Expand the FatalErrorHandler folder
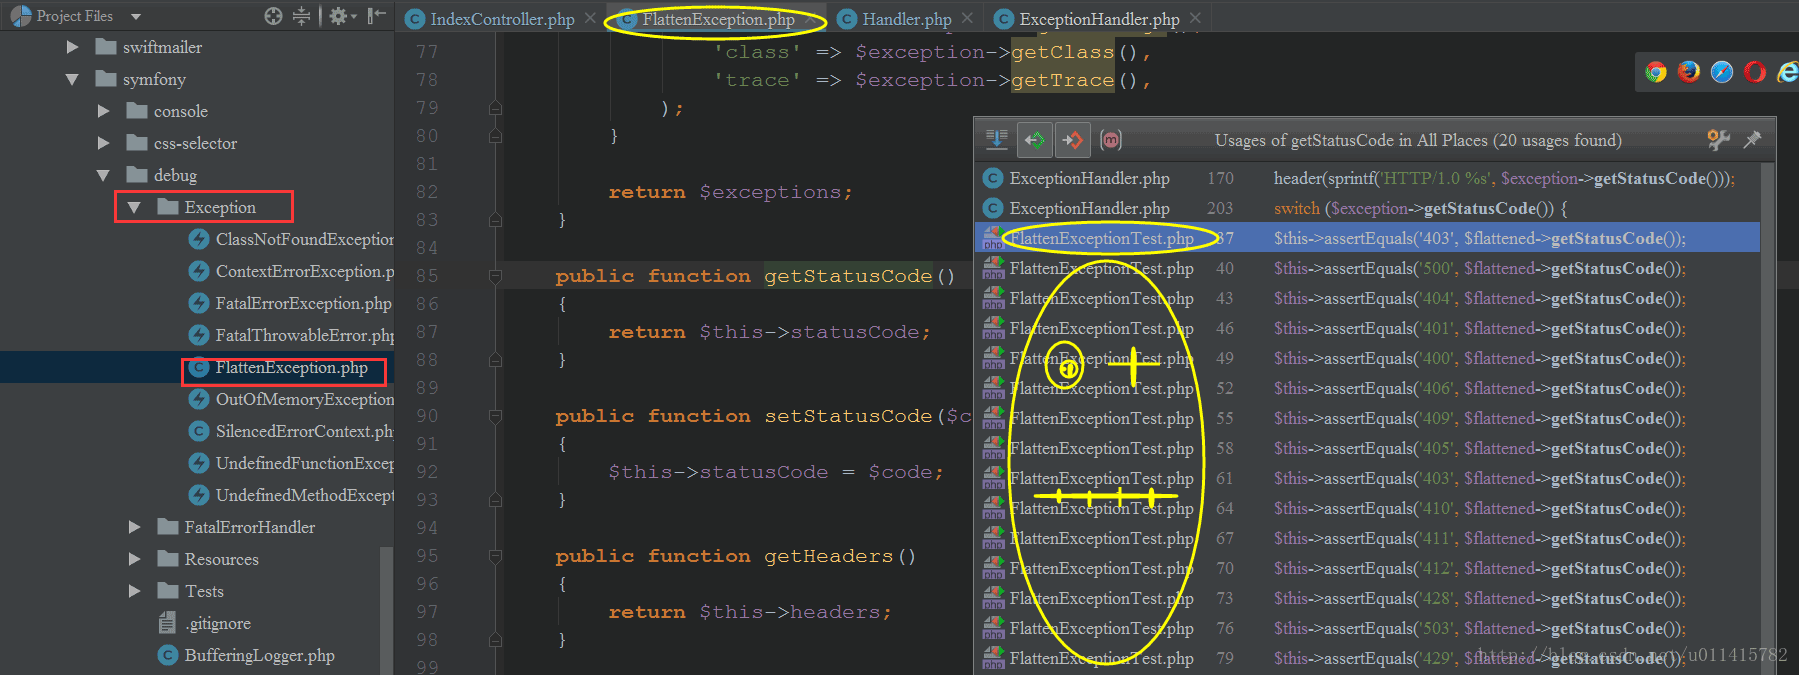 134,527
